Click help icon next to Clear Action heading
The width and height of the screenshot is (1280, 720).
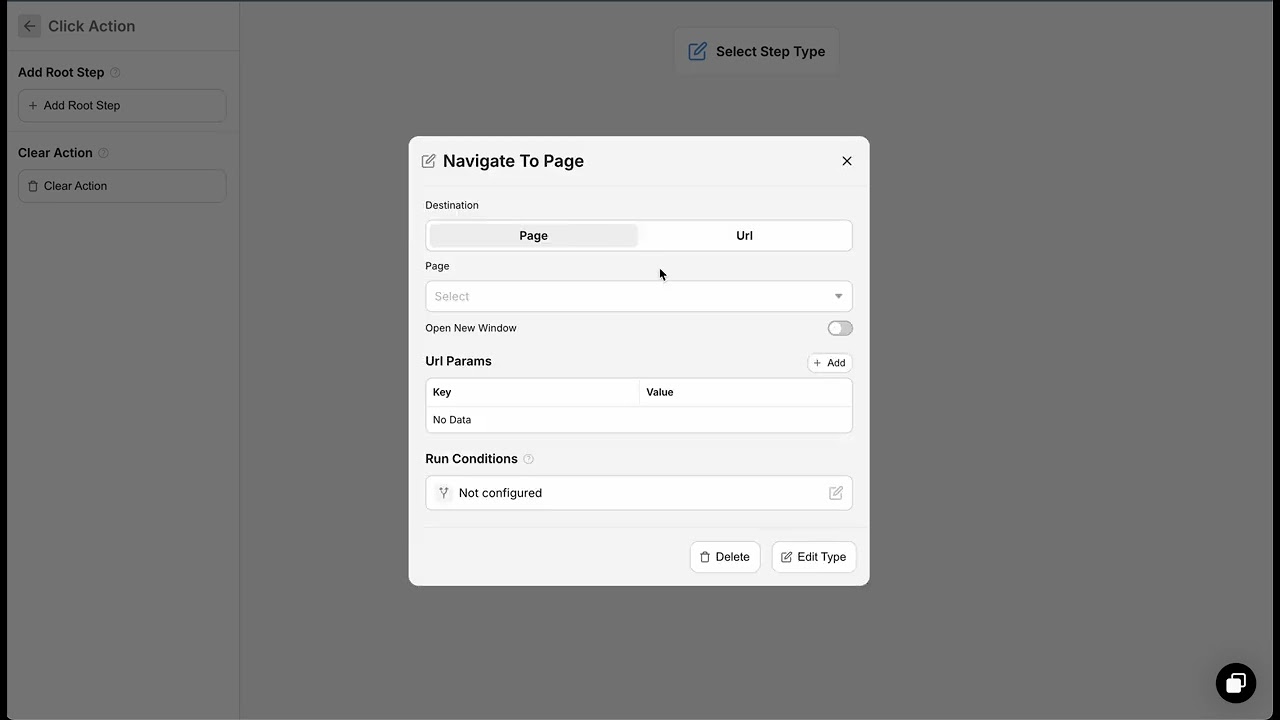(103, 153)
